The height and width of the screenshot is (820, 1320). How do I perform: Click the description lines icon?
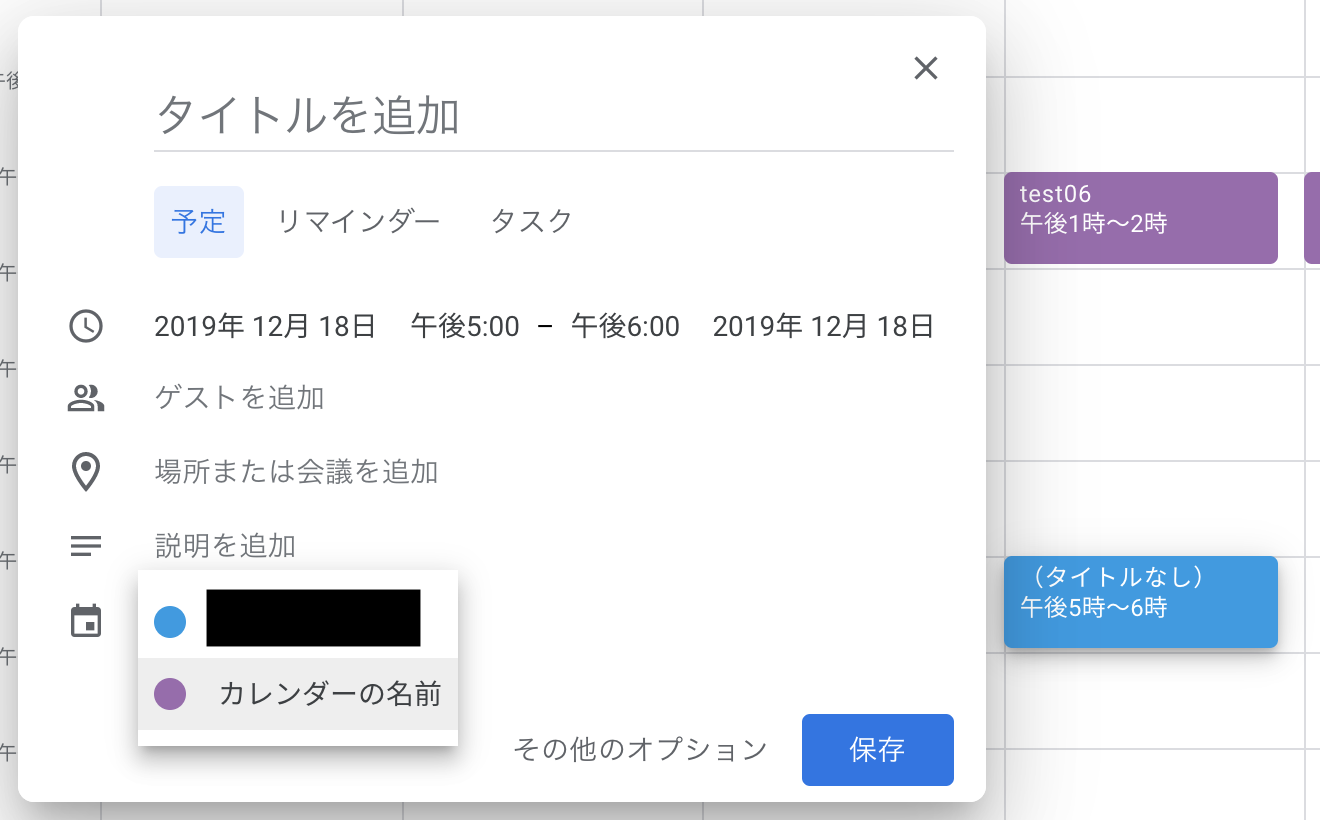pyautogui.click(x=86, y=546)
